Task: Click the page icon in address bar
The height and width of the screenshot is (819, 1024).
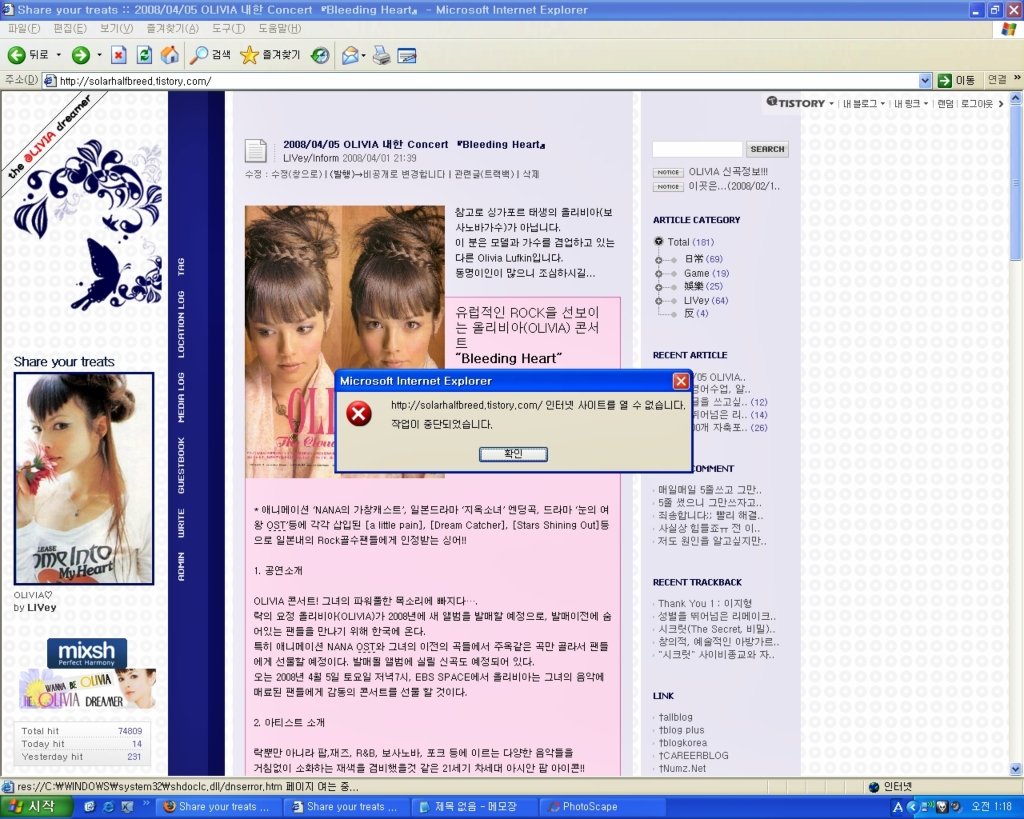Action: pyautogui.click(x=49, y=81)
